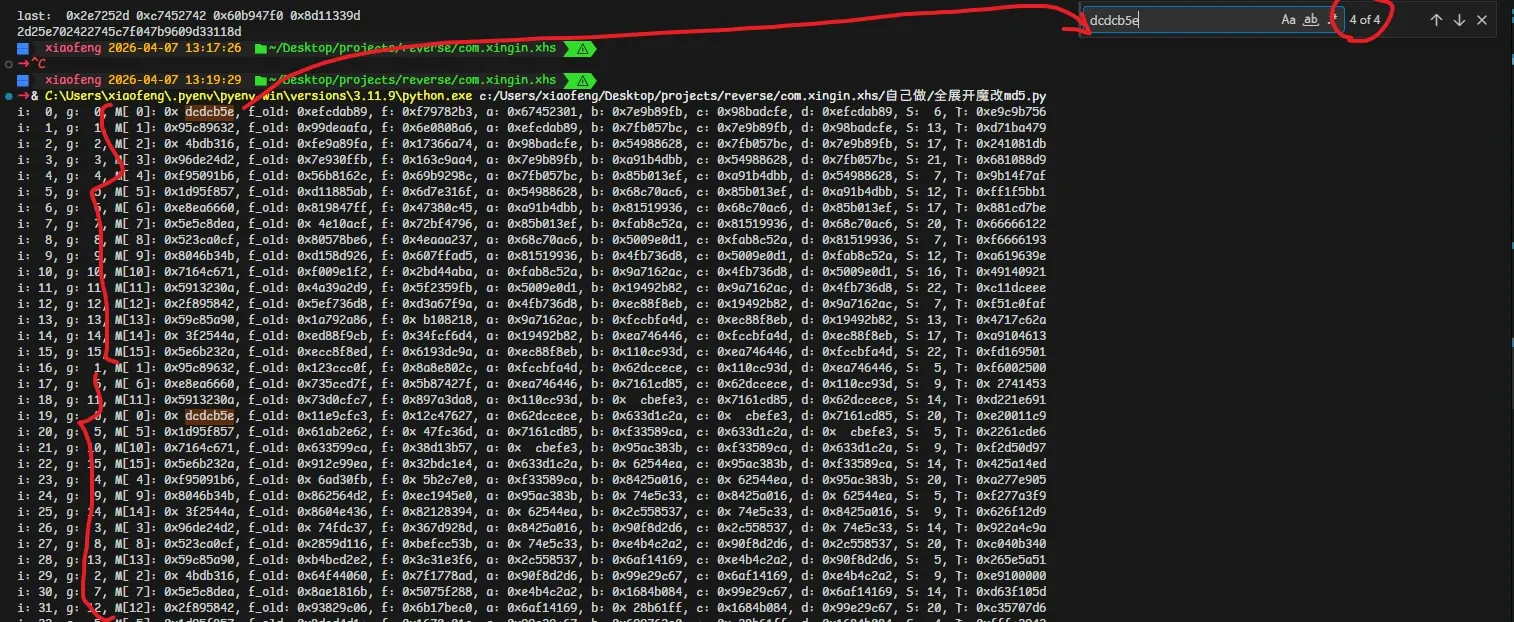Go to the next match with the down arrow
This screenshot has height=622, width=1514.
click(1459, 20)
